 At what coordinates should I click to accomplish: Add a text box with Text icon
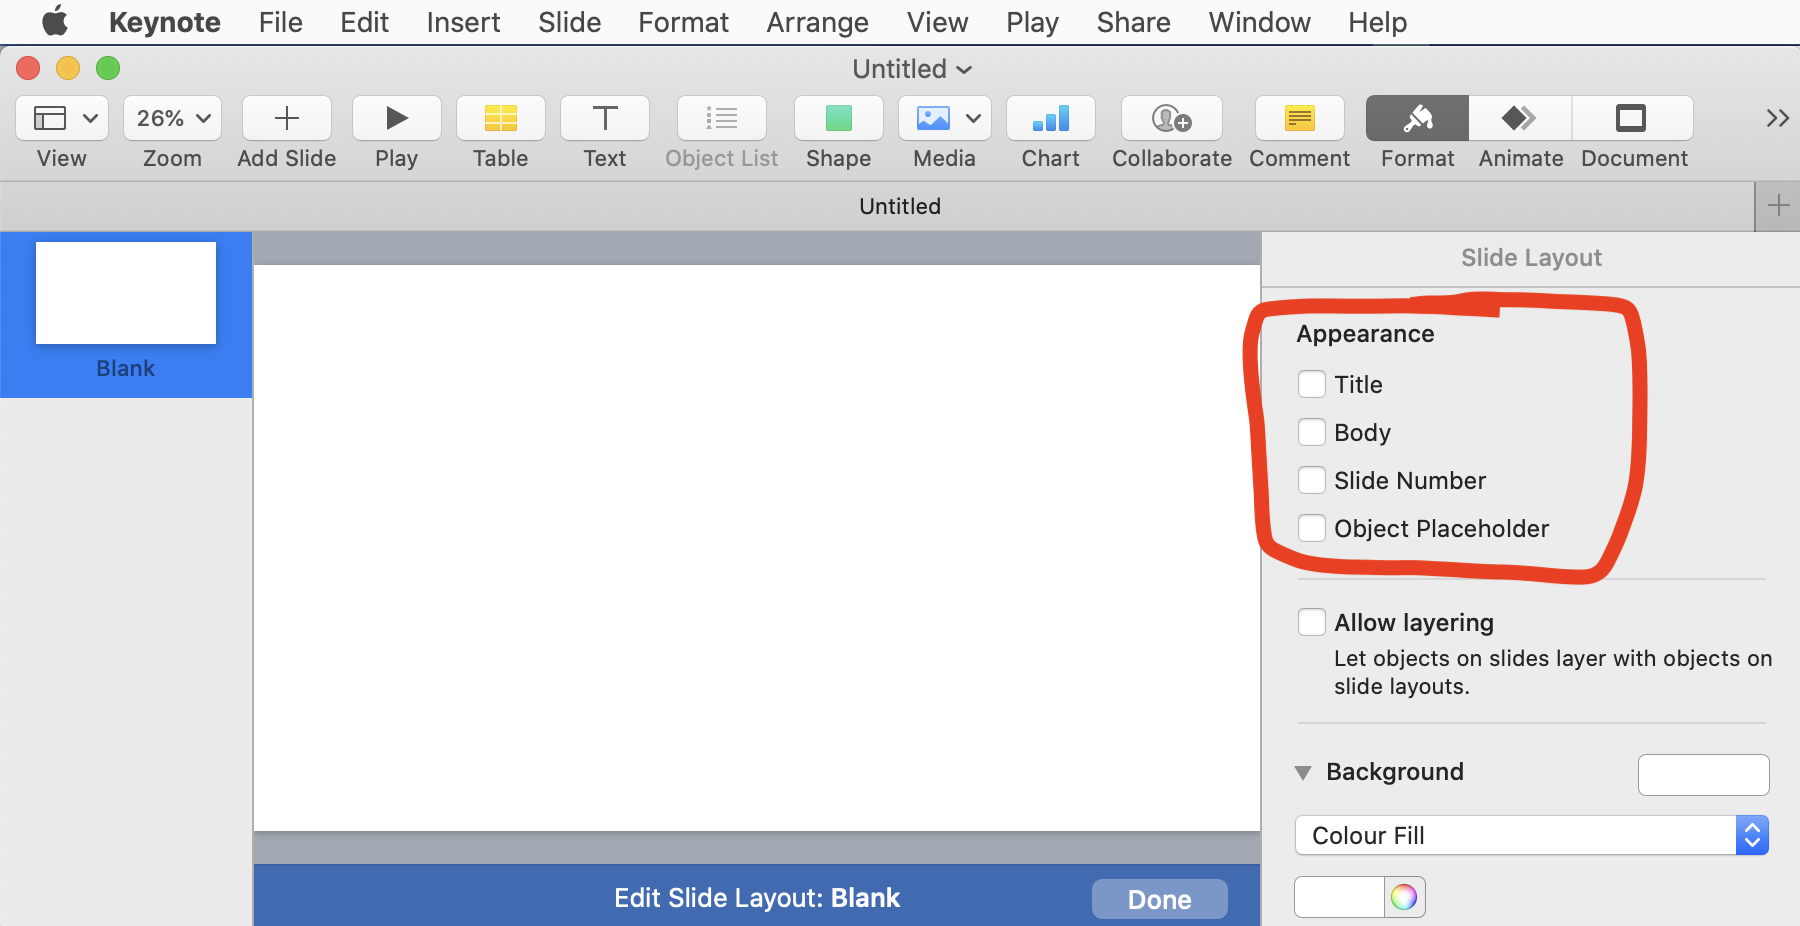pos(605,118)
